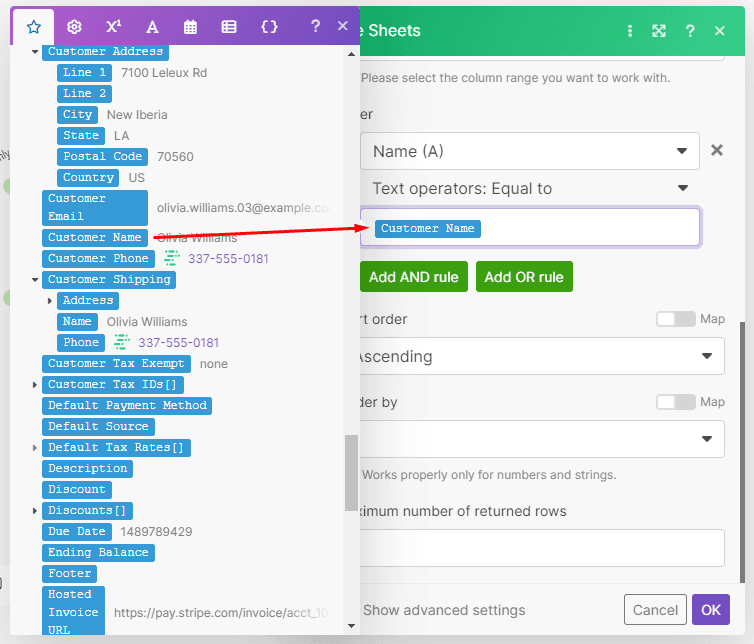Open date and time functions tab
This screenshot has width=754, height=644.
point(190,27)
